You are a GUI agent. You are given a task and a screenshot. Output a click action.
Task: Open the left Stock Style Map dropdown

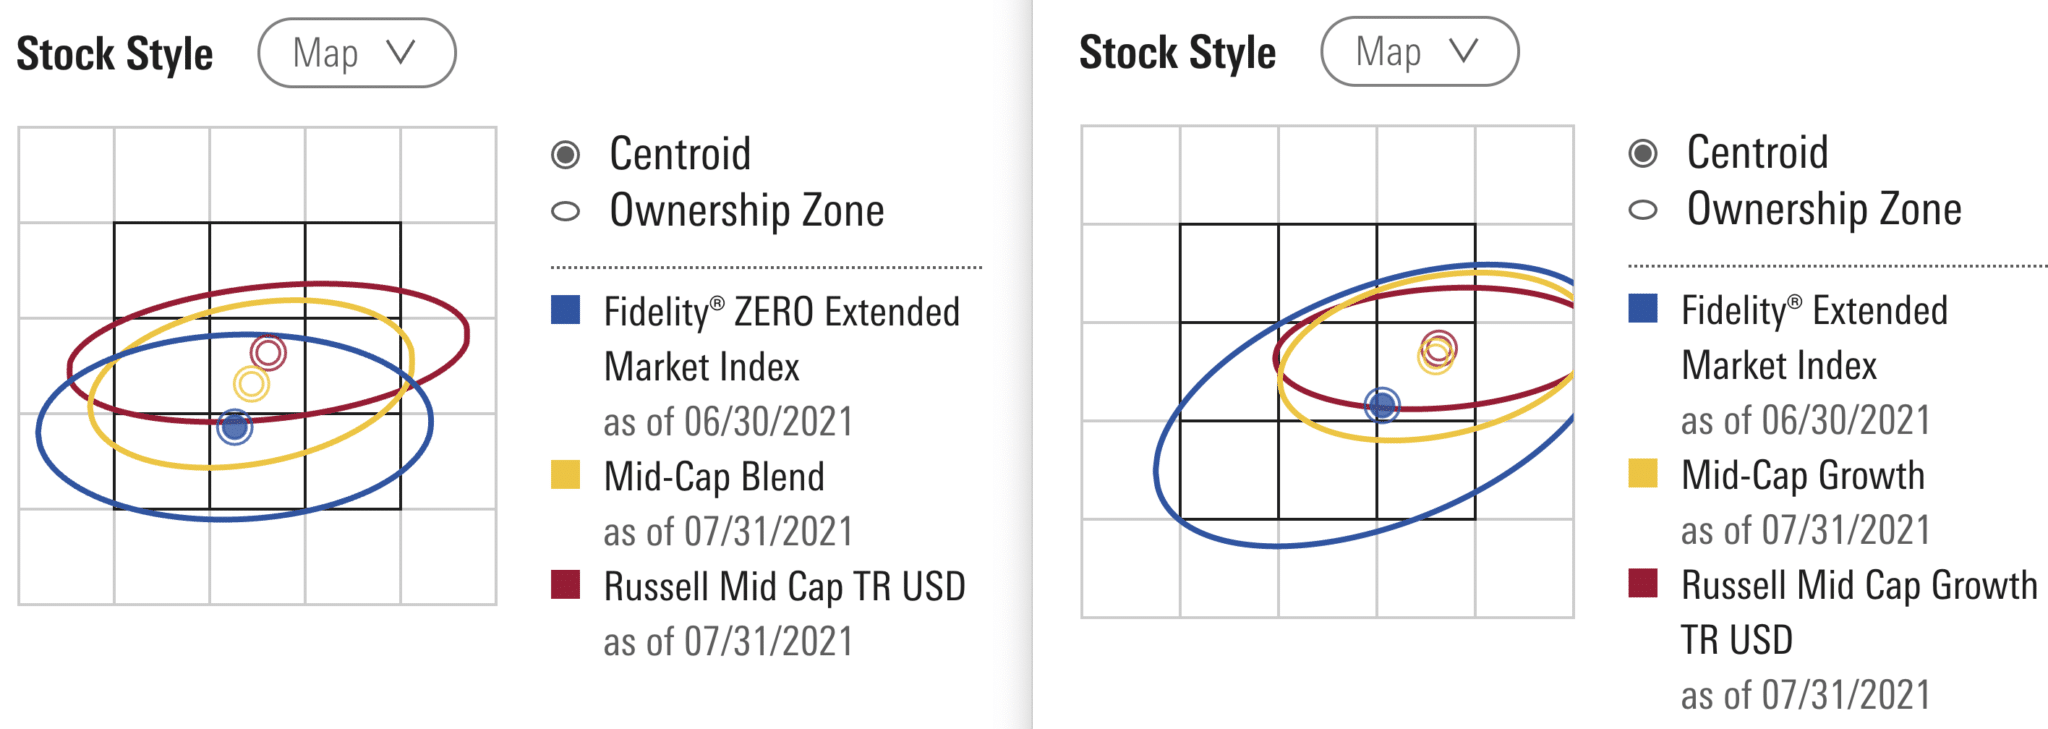(x=356, y=53)
